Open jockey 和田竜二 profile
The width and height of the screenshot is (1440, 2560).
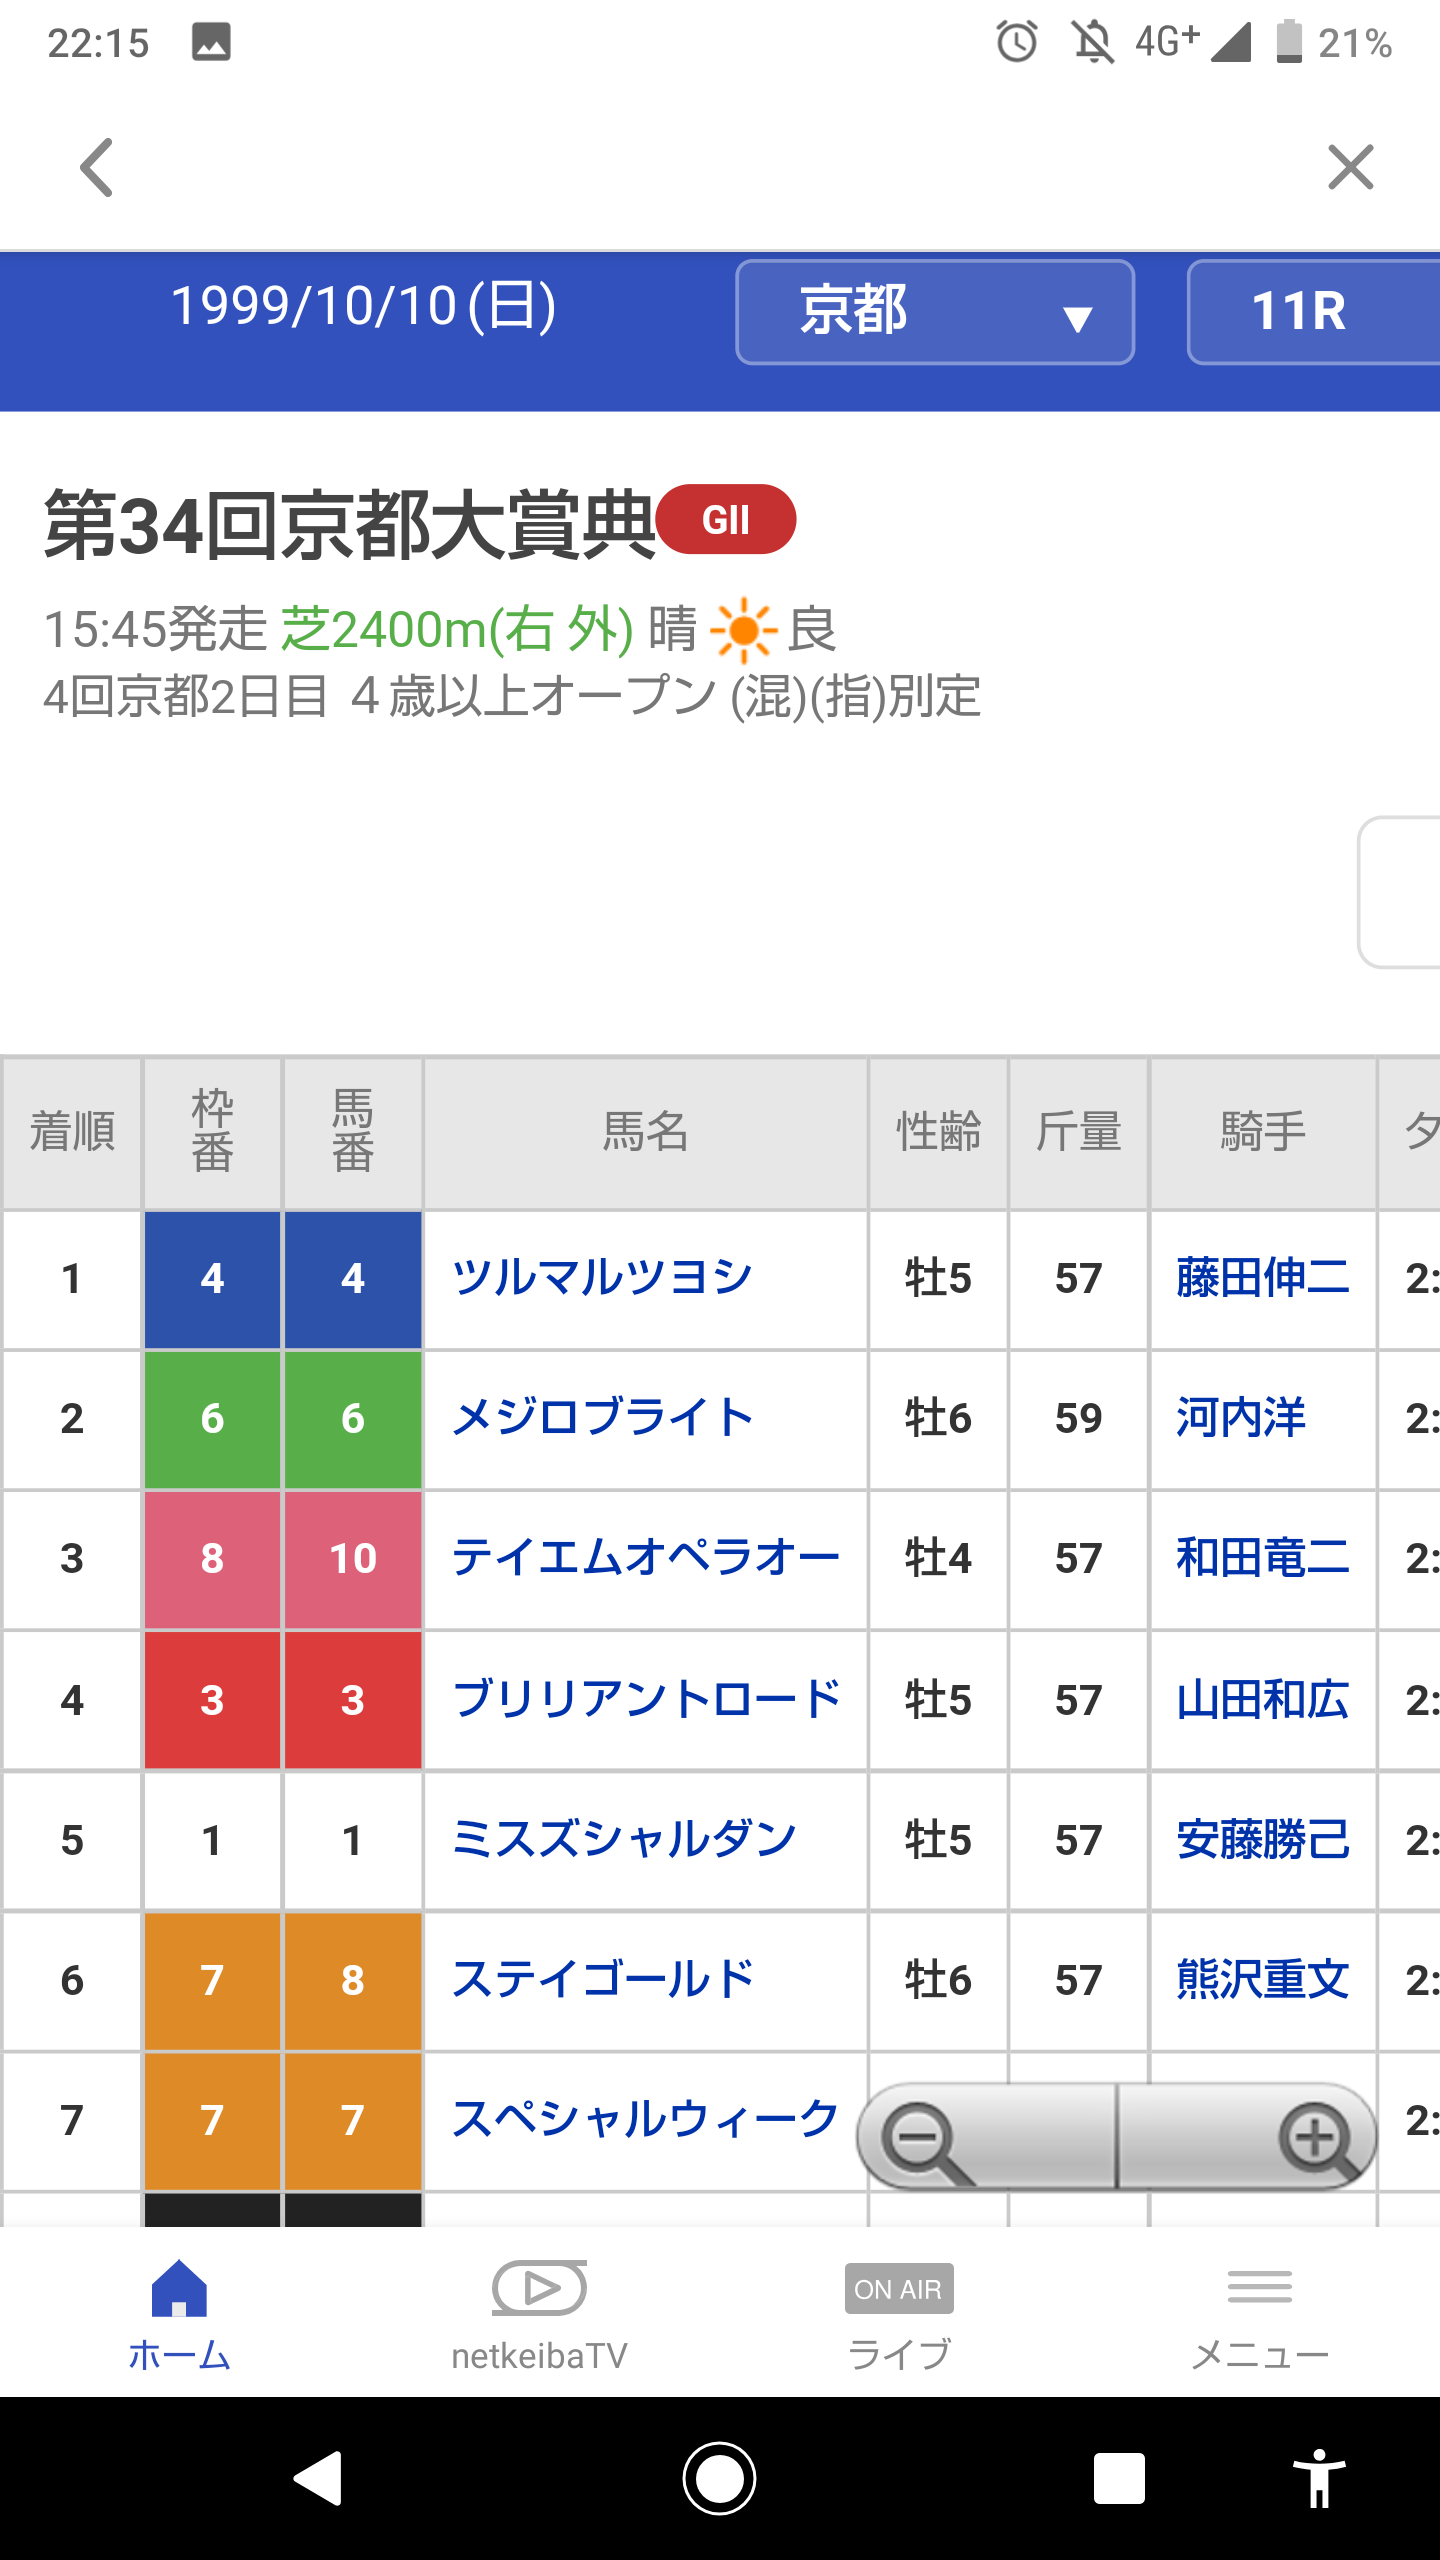coord(1262,1558)
